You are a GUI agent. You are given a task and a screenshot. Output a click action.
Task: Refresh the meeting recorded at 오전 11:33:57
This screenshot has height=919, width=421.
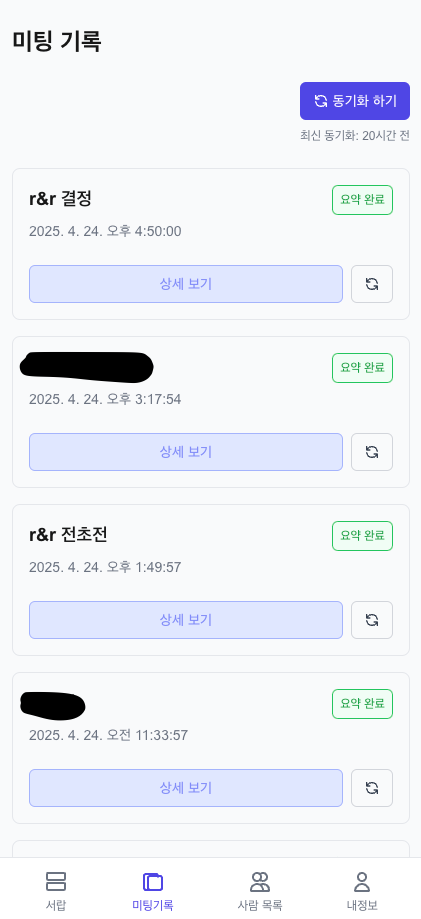[x=372, y=788]
